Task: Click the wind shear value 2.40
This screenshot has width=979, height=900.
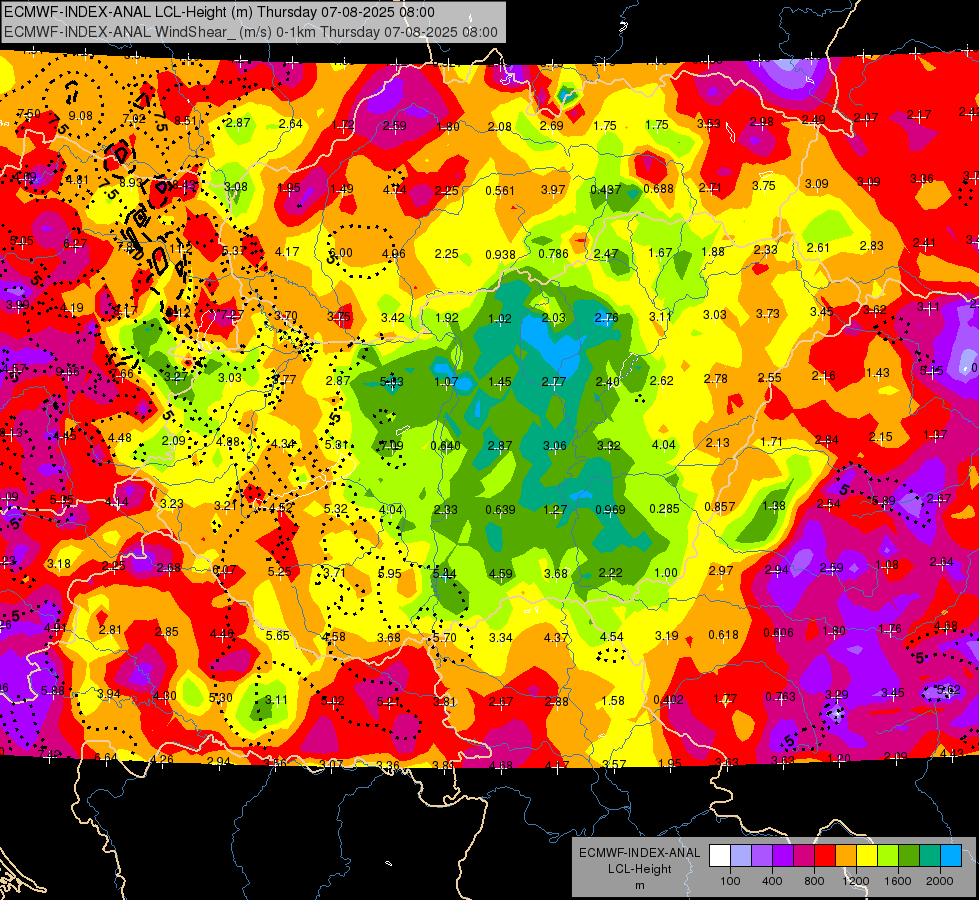Action: (608, 382)
